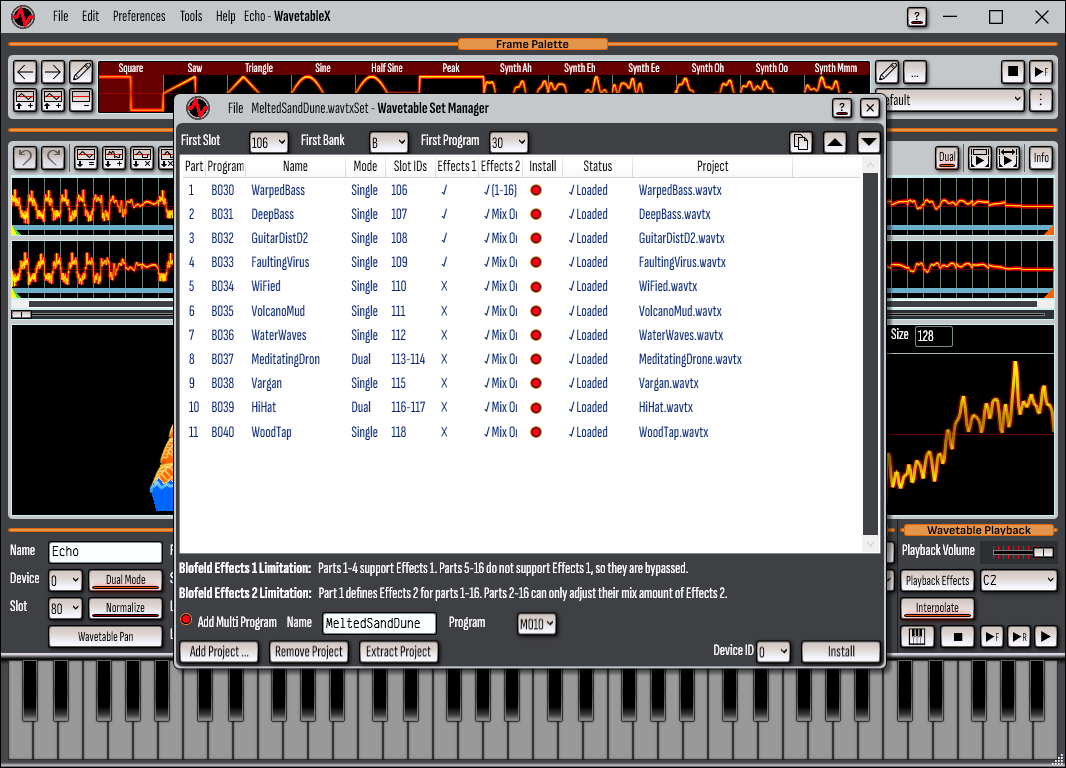Select the Square frame in palette
Screen dimensions: 1066x768
point(131,86)
